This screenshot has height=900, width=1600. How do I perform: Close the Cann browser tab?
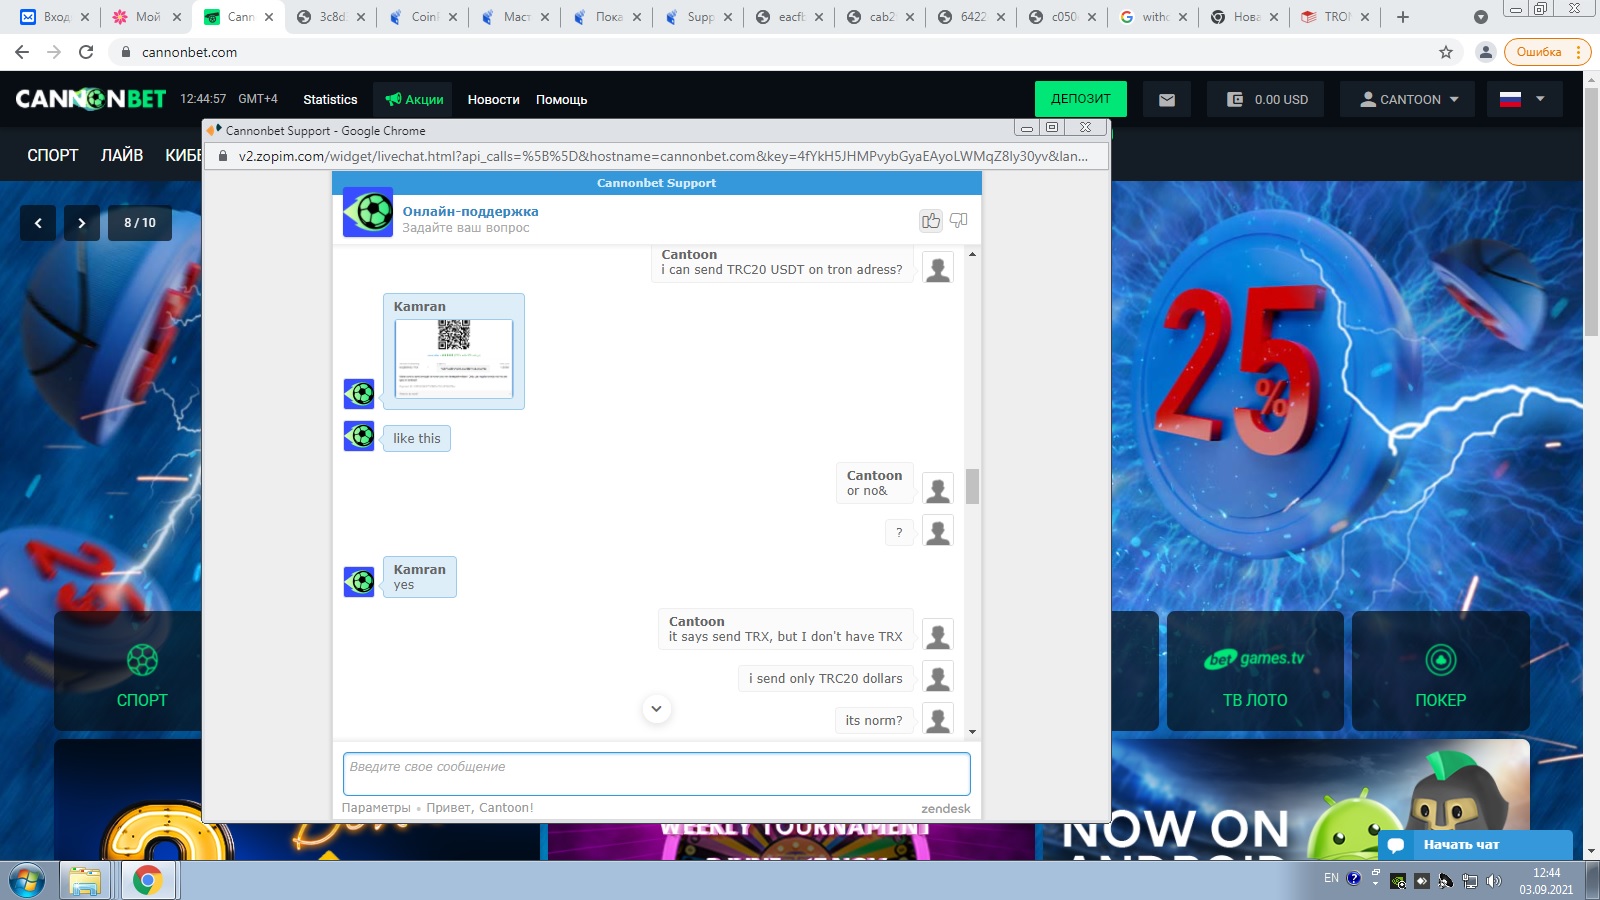coord(269,17)
